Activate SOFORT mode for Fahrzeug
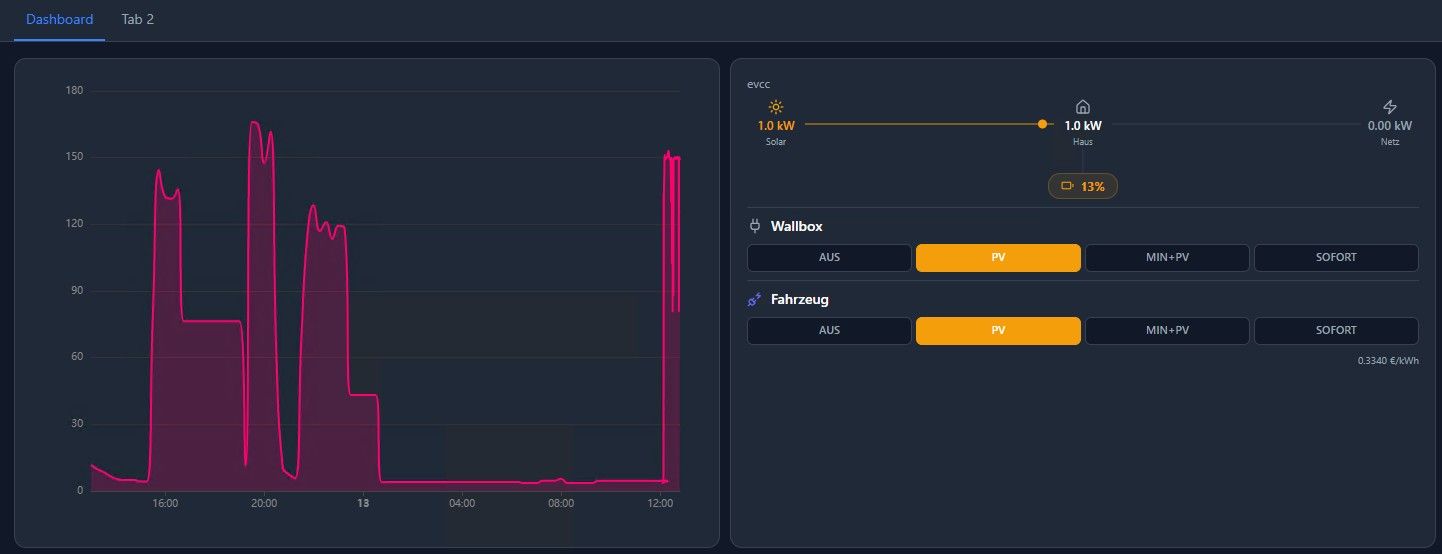The height and width of the screenshot is (554, 1442). click(1336, 331)
